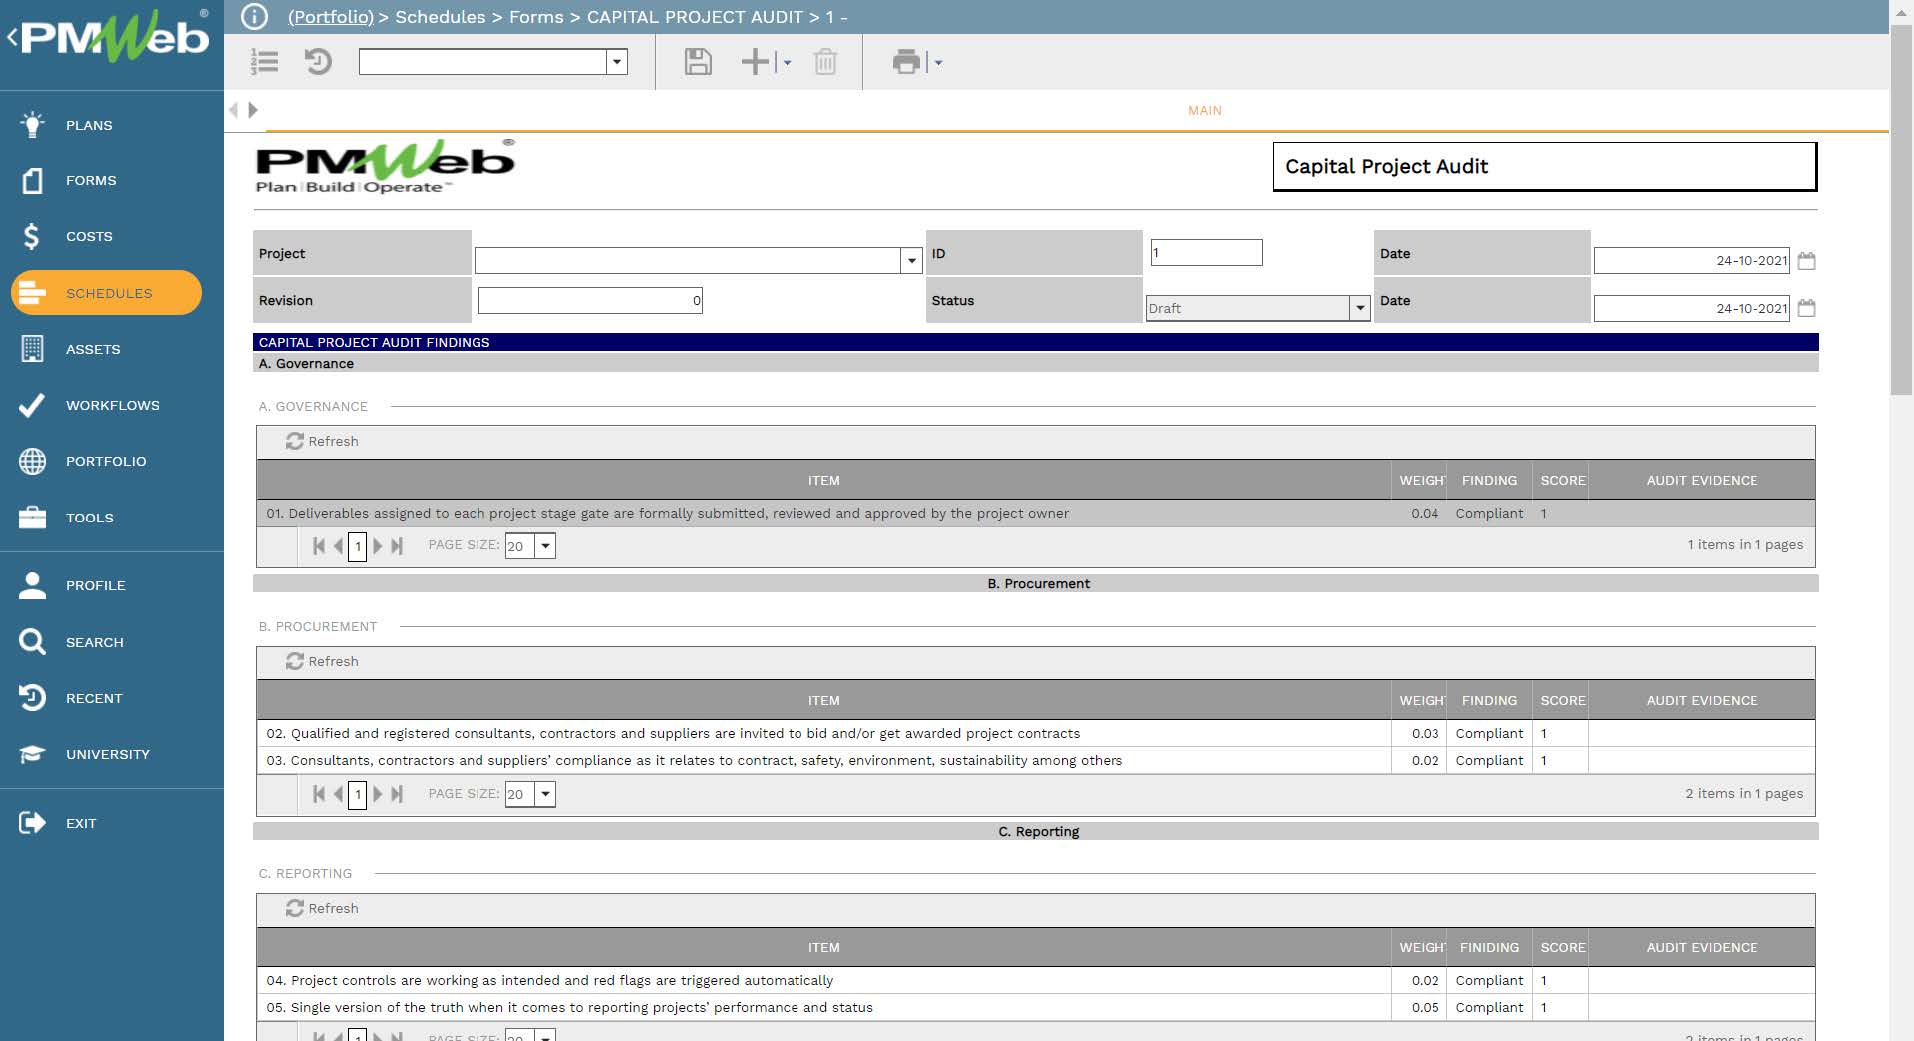Screen dimensions: 1914x1041
Task: Open Procurement grid page size dropdown
Action: click(x=545, y=794)
